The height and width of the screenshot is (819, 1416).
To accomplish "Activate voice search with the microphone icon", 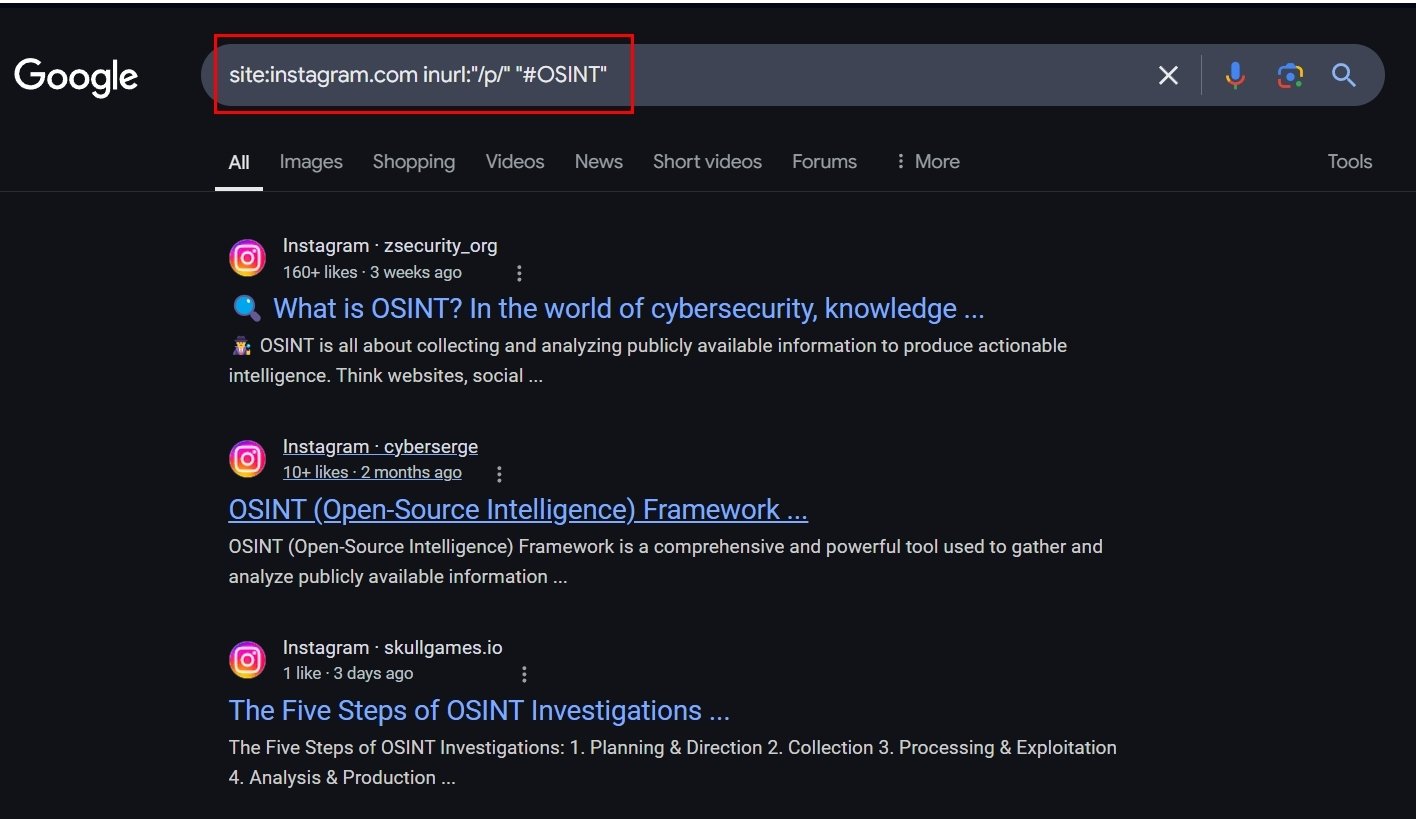I will (1234, 74).
